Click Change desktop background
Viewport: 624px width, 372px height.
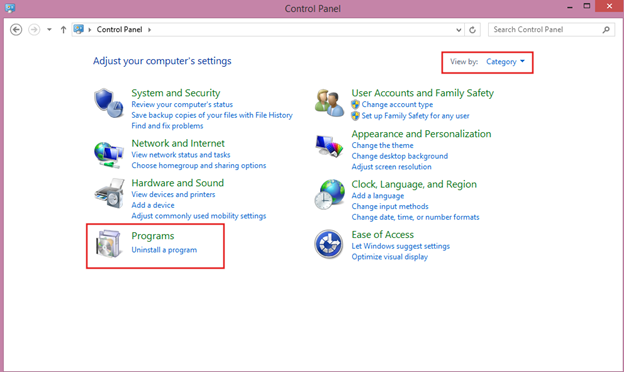(x=400, y=156)
